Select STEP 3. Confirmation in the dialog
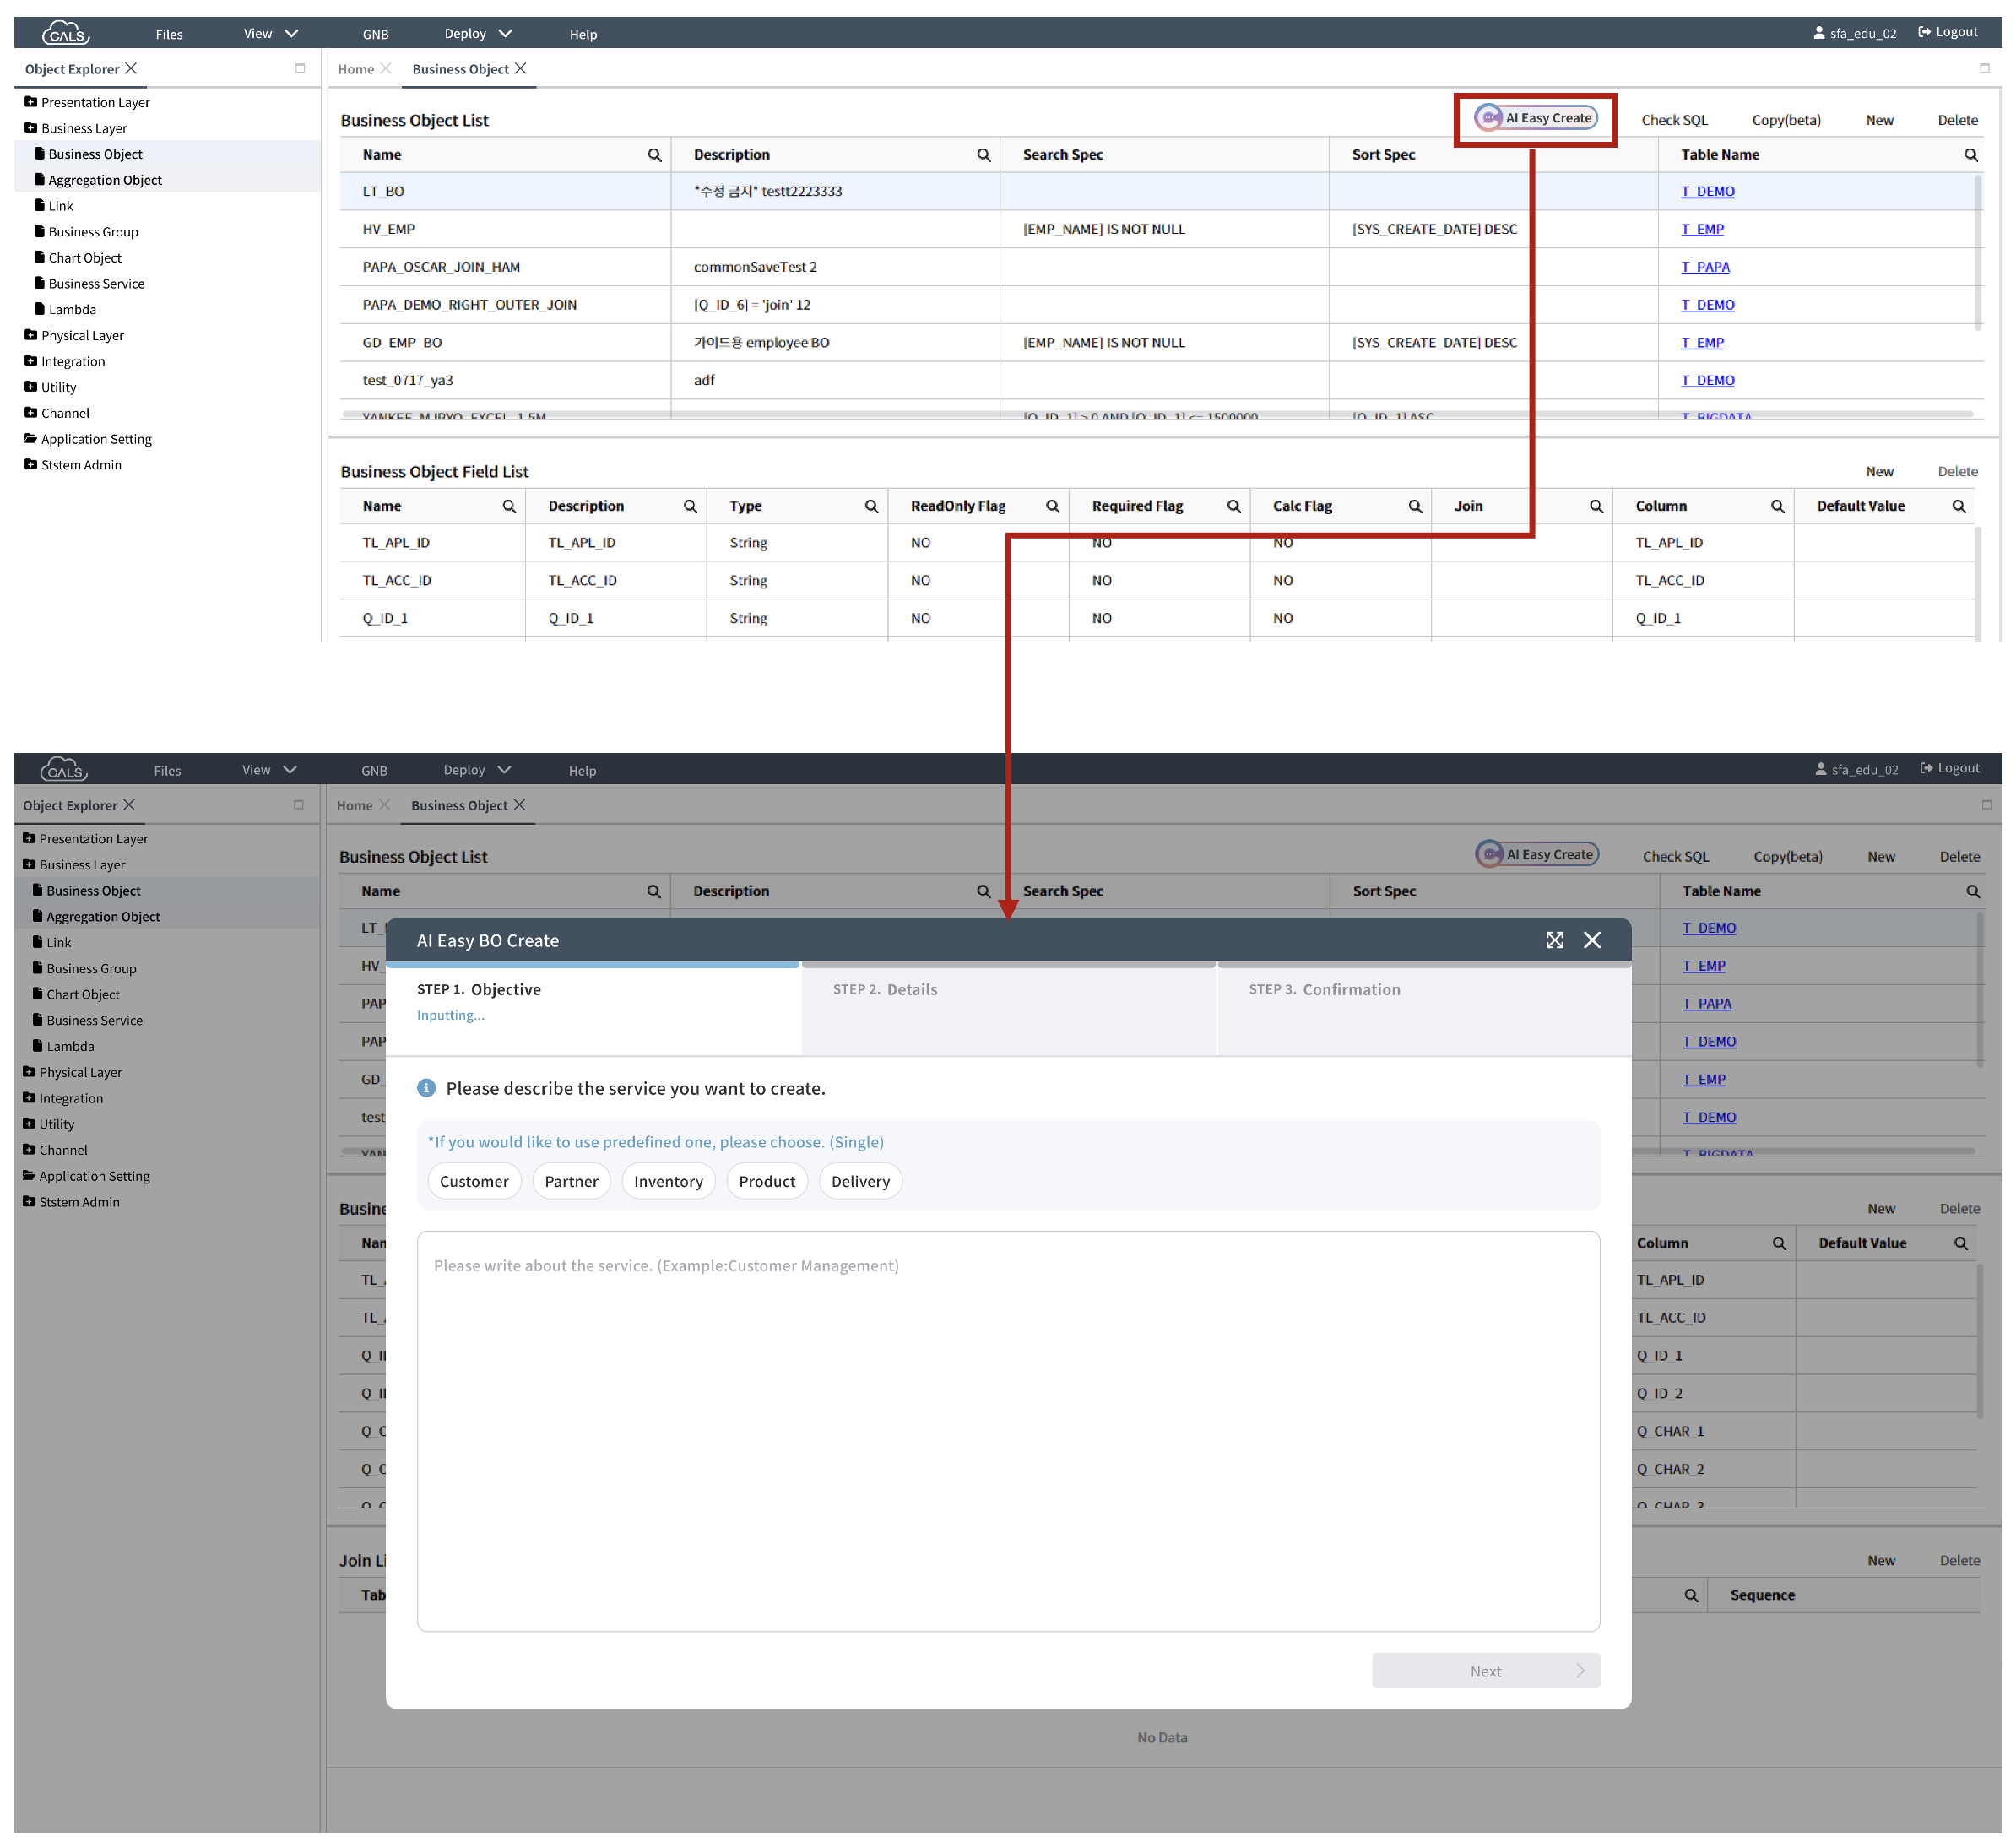The width and height of the screenshot is (2016, 1847). pos(1424,1008)
